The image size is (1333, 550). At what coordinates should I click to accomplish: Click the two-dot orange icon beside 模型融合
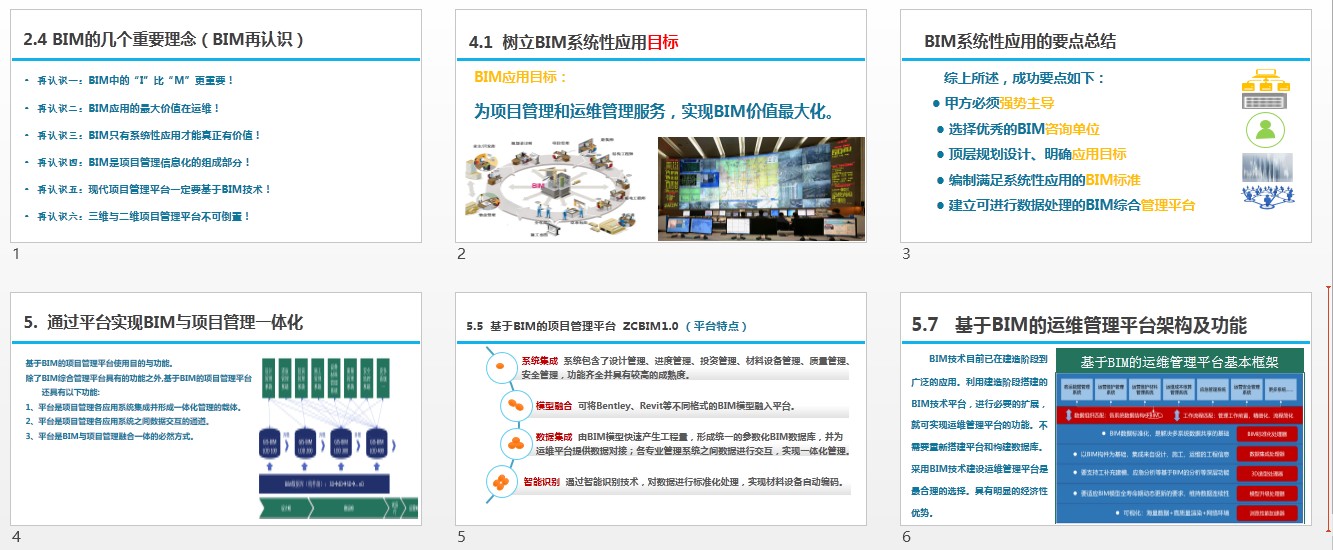[x=517, y=405]
